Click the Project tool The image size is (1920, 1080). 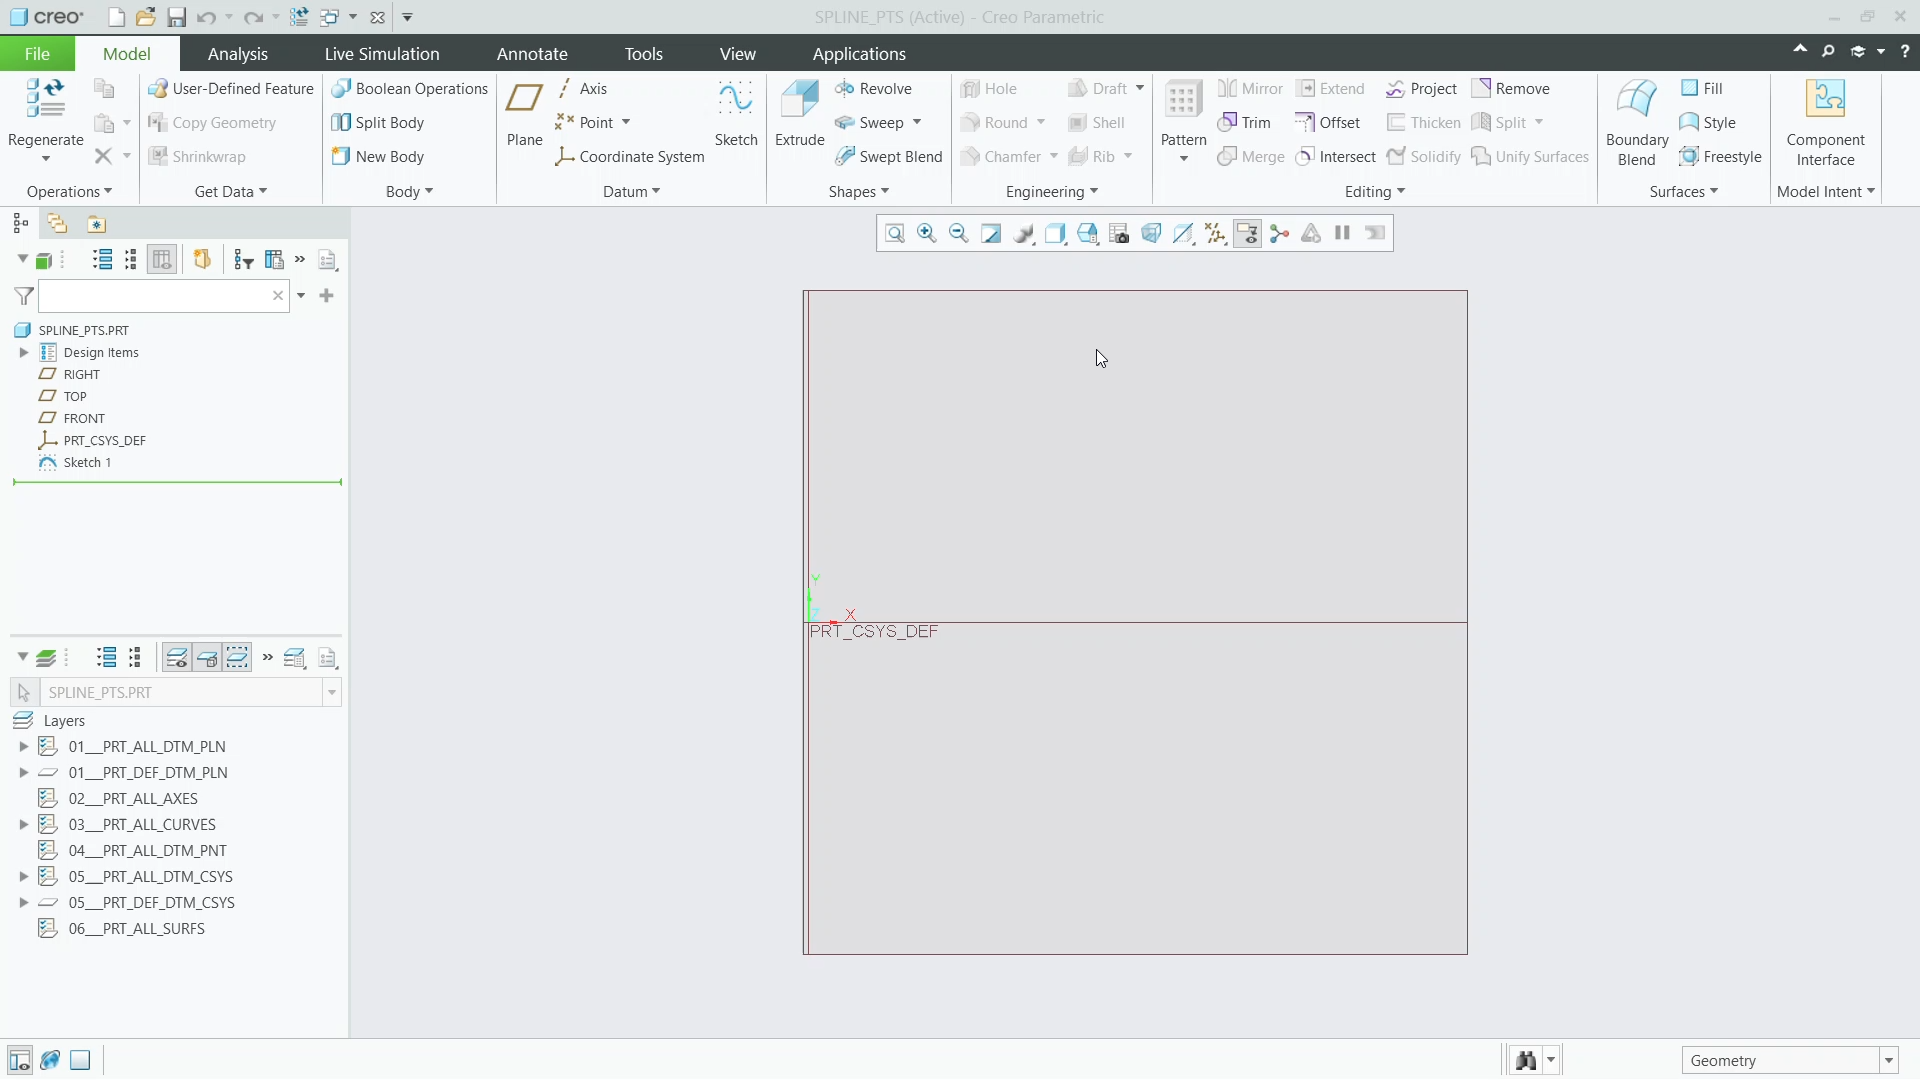[x=1421, y=89]
